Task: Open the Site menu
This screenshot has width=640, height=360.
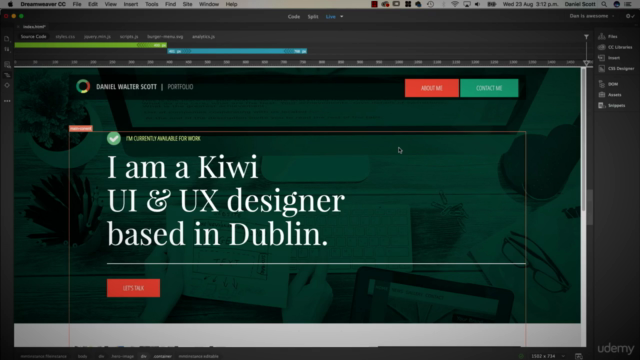Action: pos(187,4)
